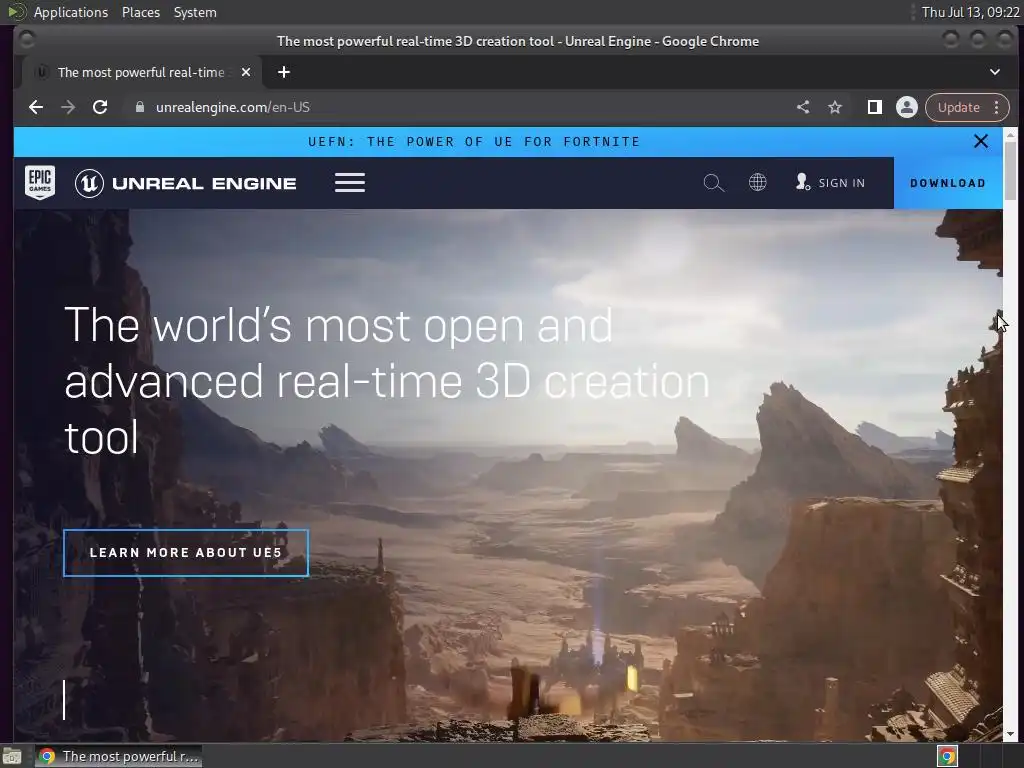Screen dimensions: 1024x768
Task: Click the browser forward arrow
Action: (x=68, y=107)
